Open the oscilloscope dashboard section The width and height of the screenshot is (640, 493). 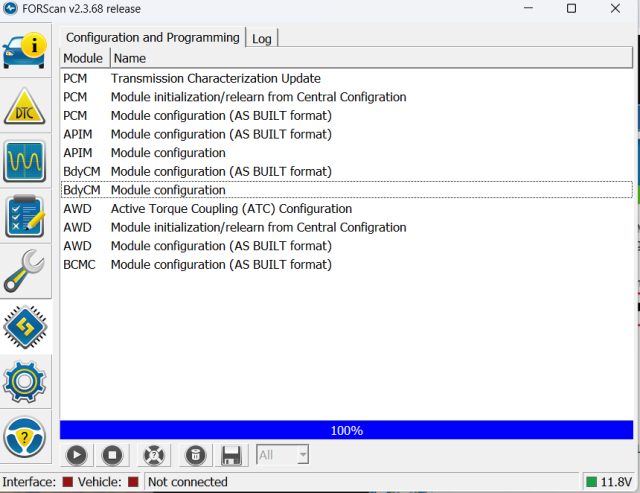[25, 161]
